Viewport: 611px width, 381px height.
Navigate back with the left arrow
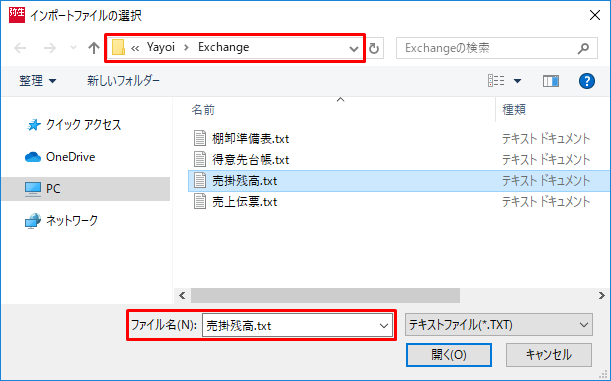20,48
